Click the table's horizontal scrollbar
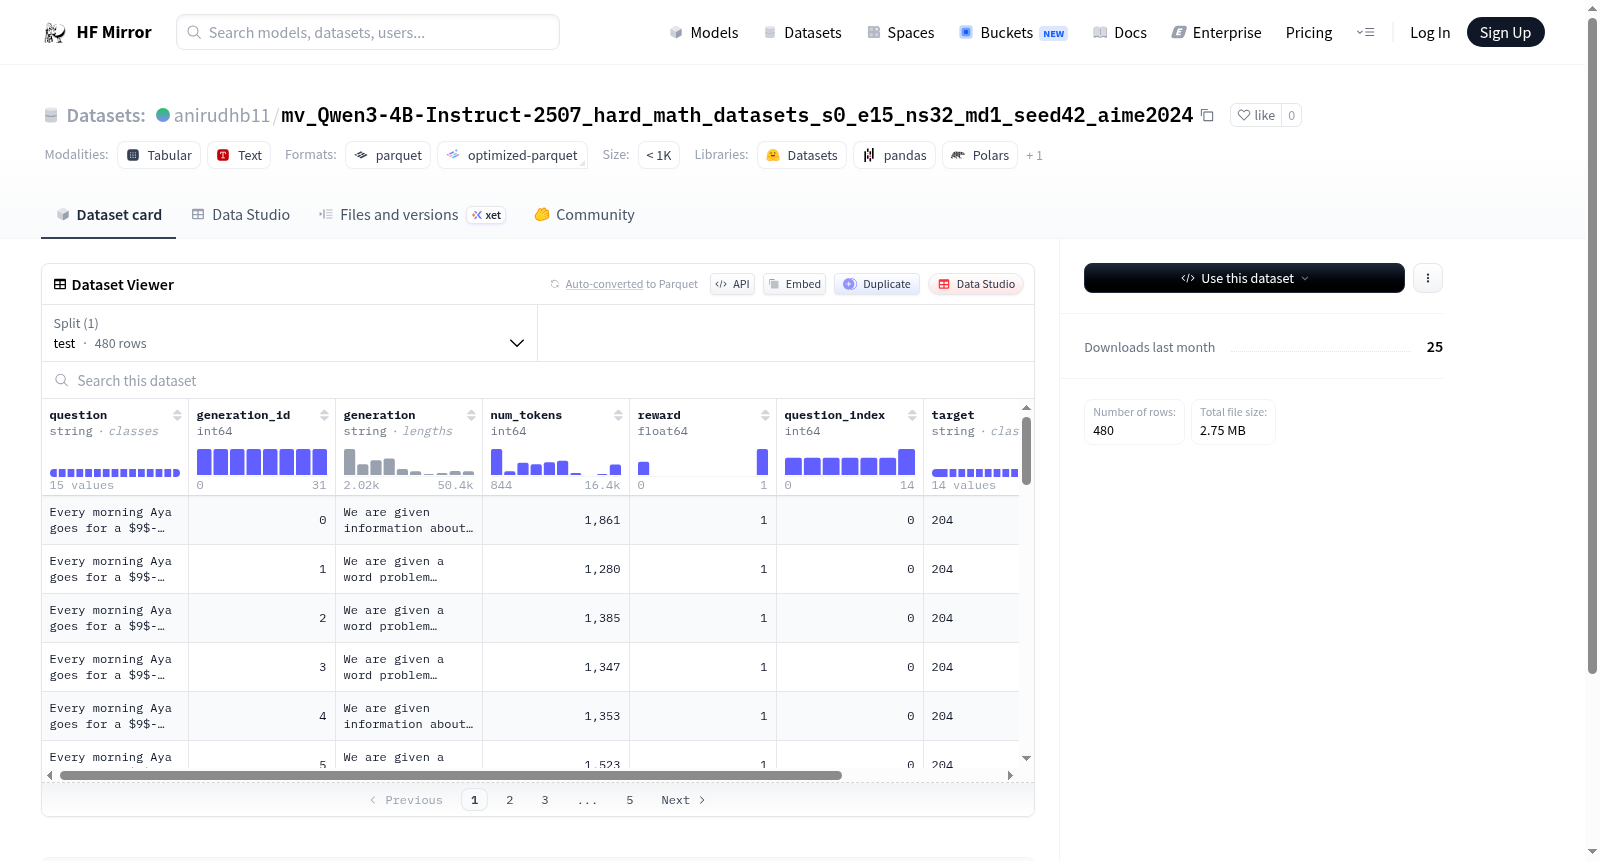Screen dimensions: 1600x861 [x=451, y=775]
